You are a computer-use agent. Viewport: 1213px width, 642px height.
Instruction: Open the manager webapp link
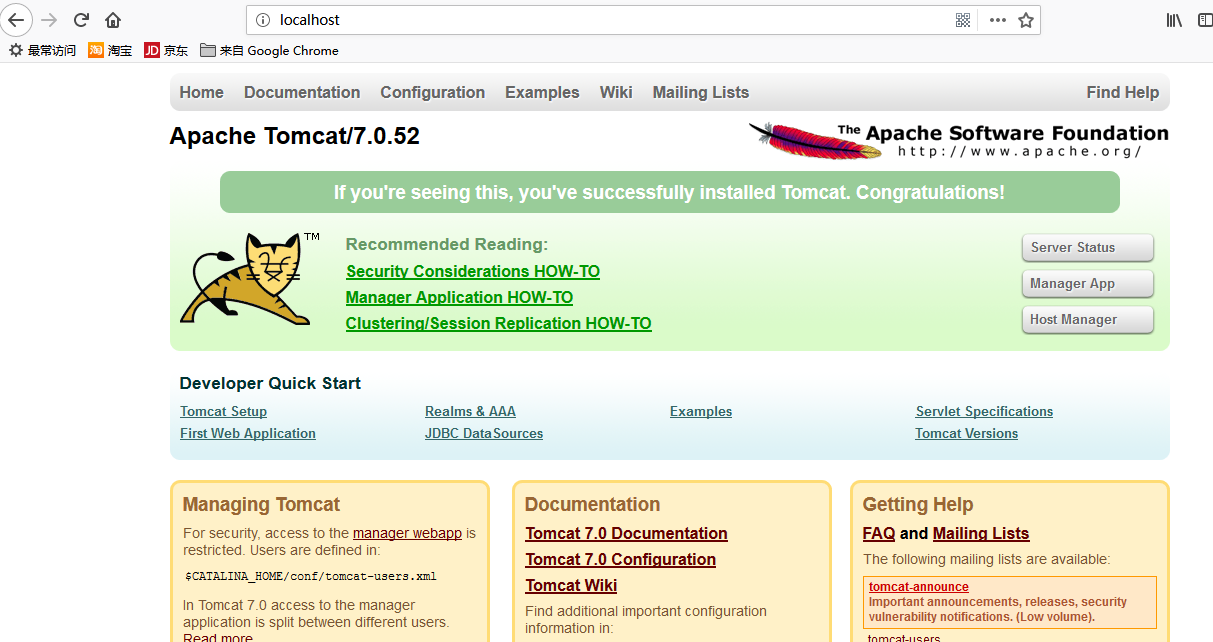(x=407, y=533)
